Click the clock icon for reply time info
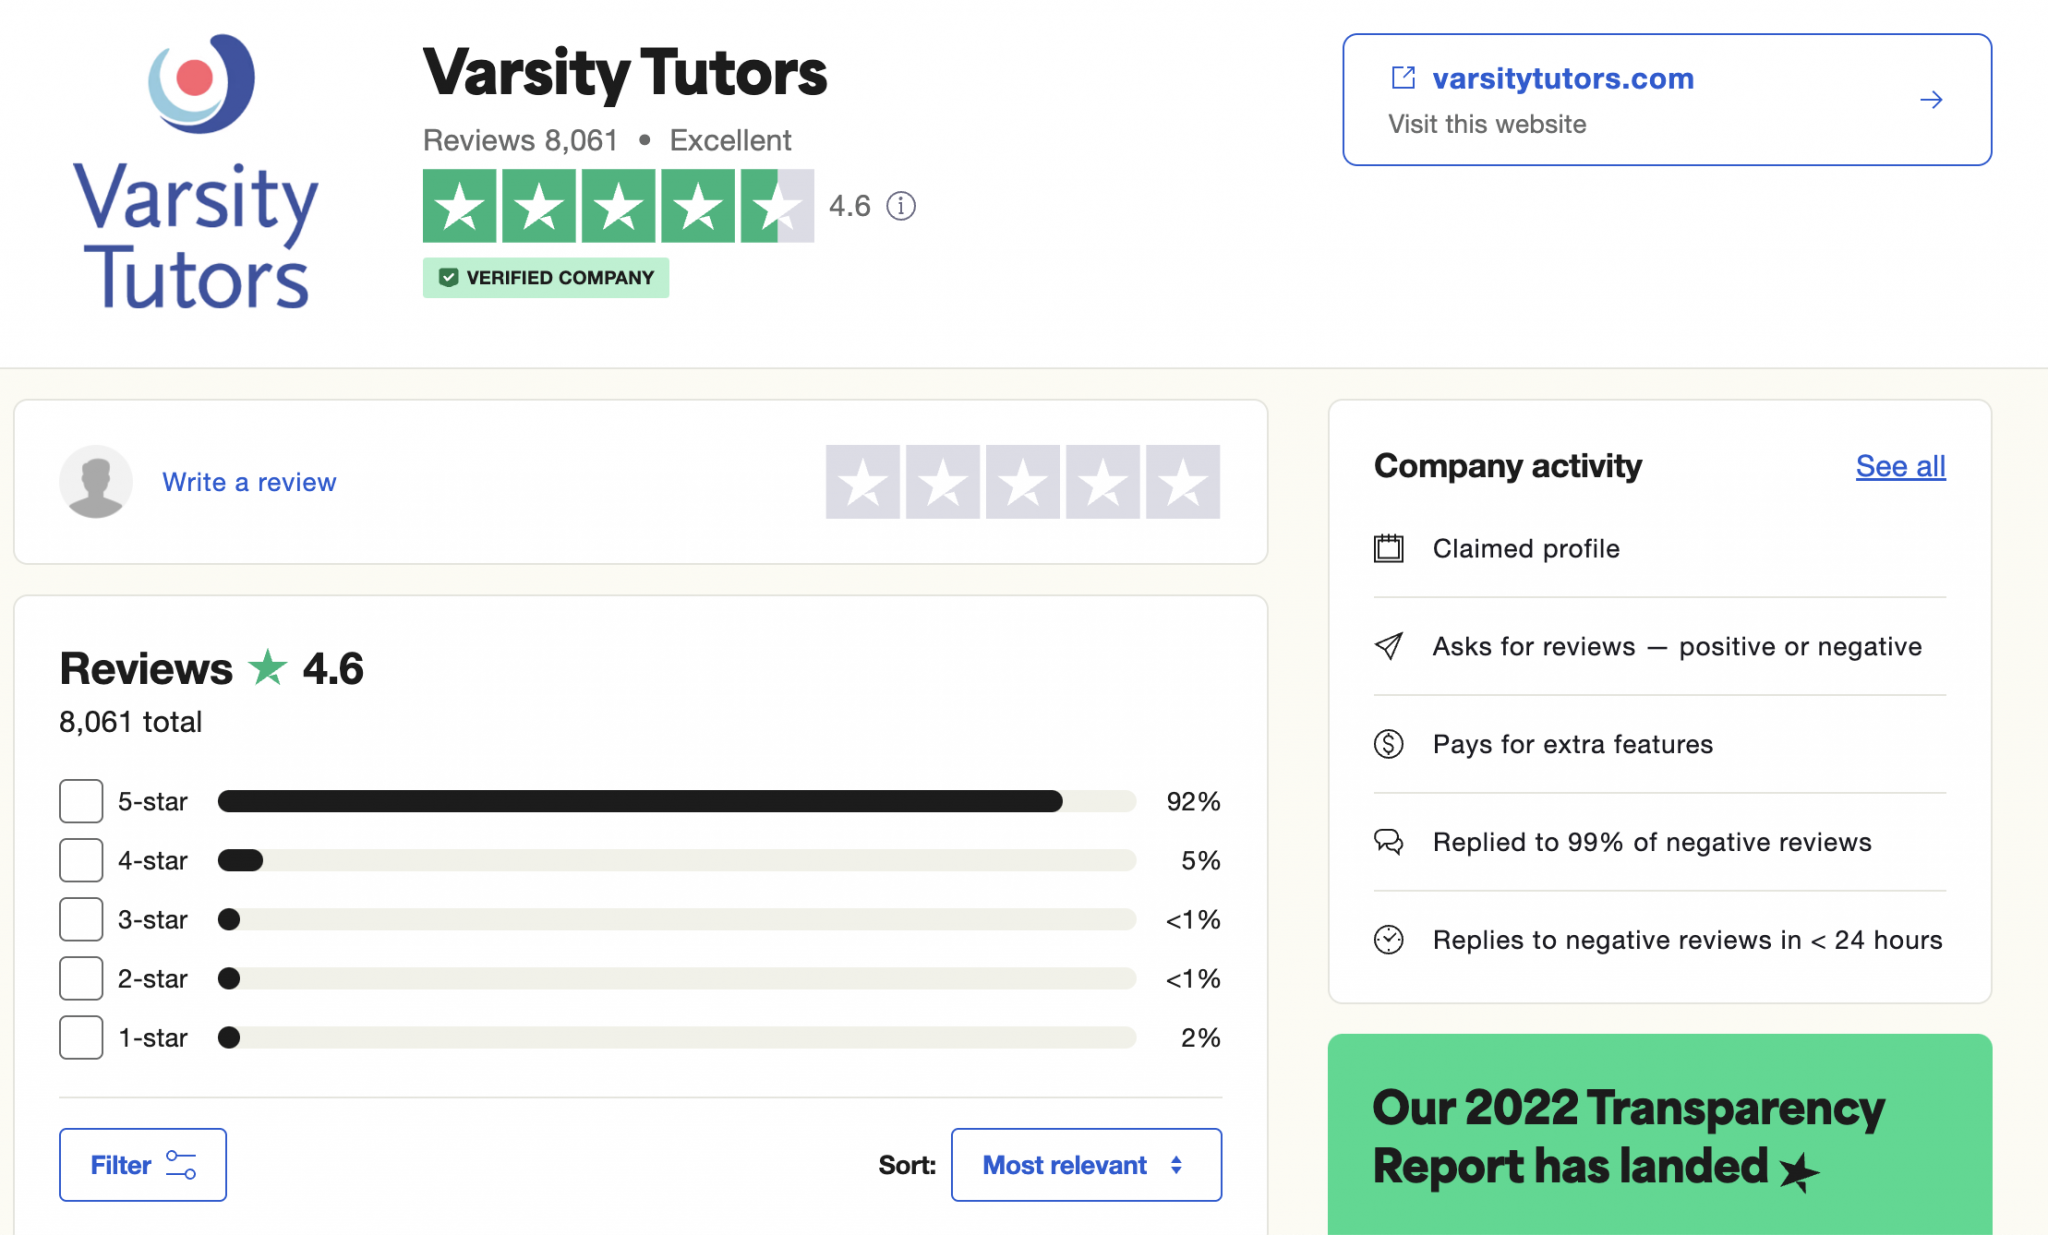This screenshot has height=1235, width=2048. (x=1390, y=940)
